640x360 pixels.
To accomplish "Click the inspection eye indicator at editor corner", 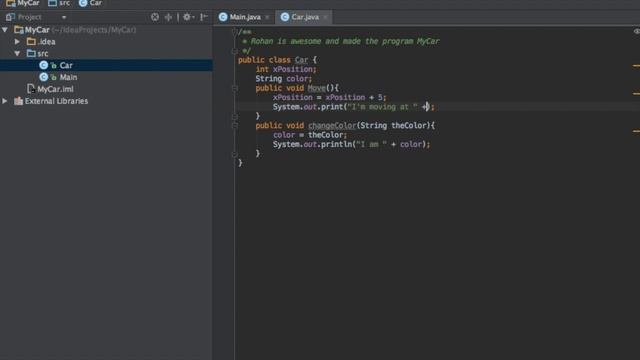I will 637,31.
